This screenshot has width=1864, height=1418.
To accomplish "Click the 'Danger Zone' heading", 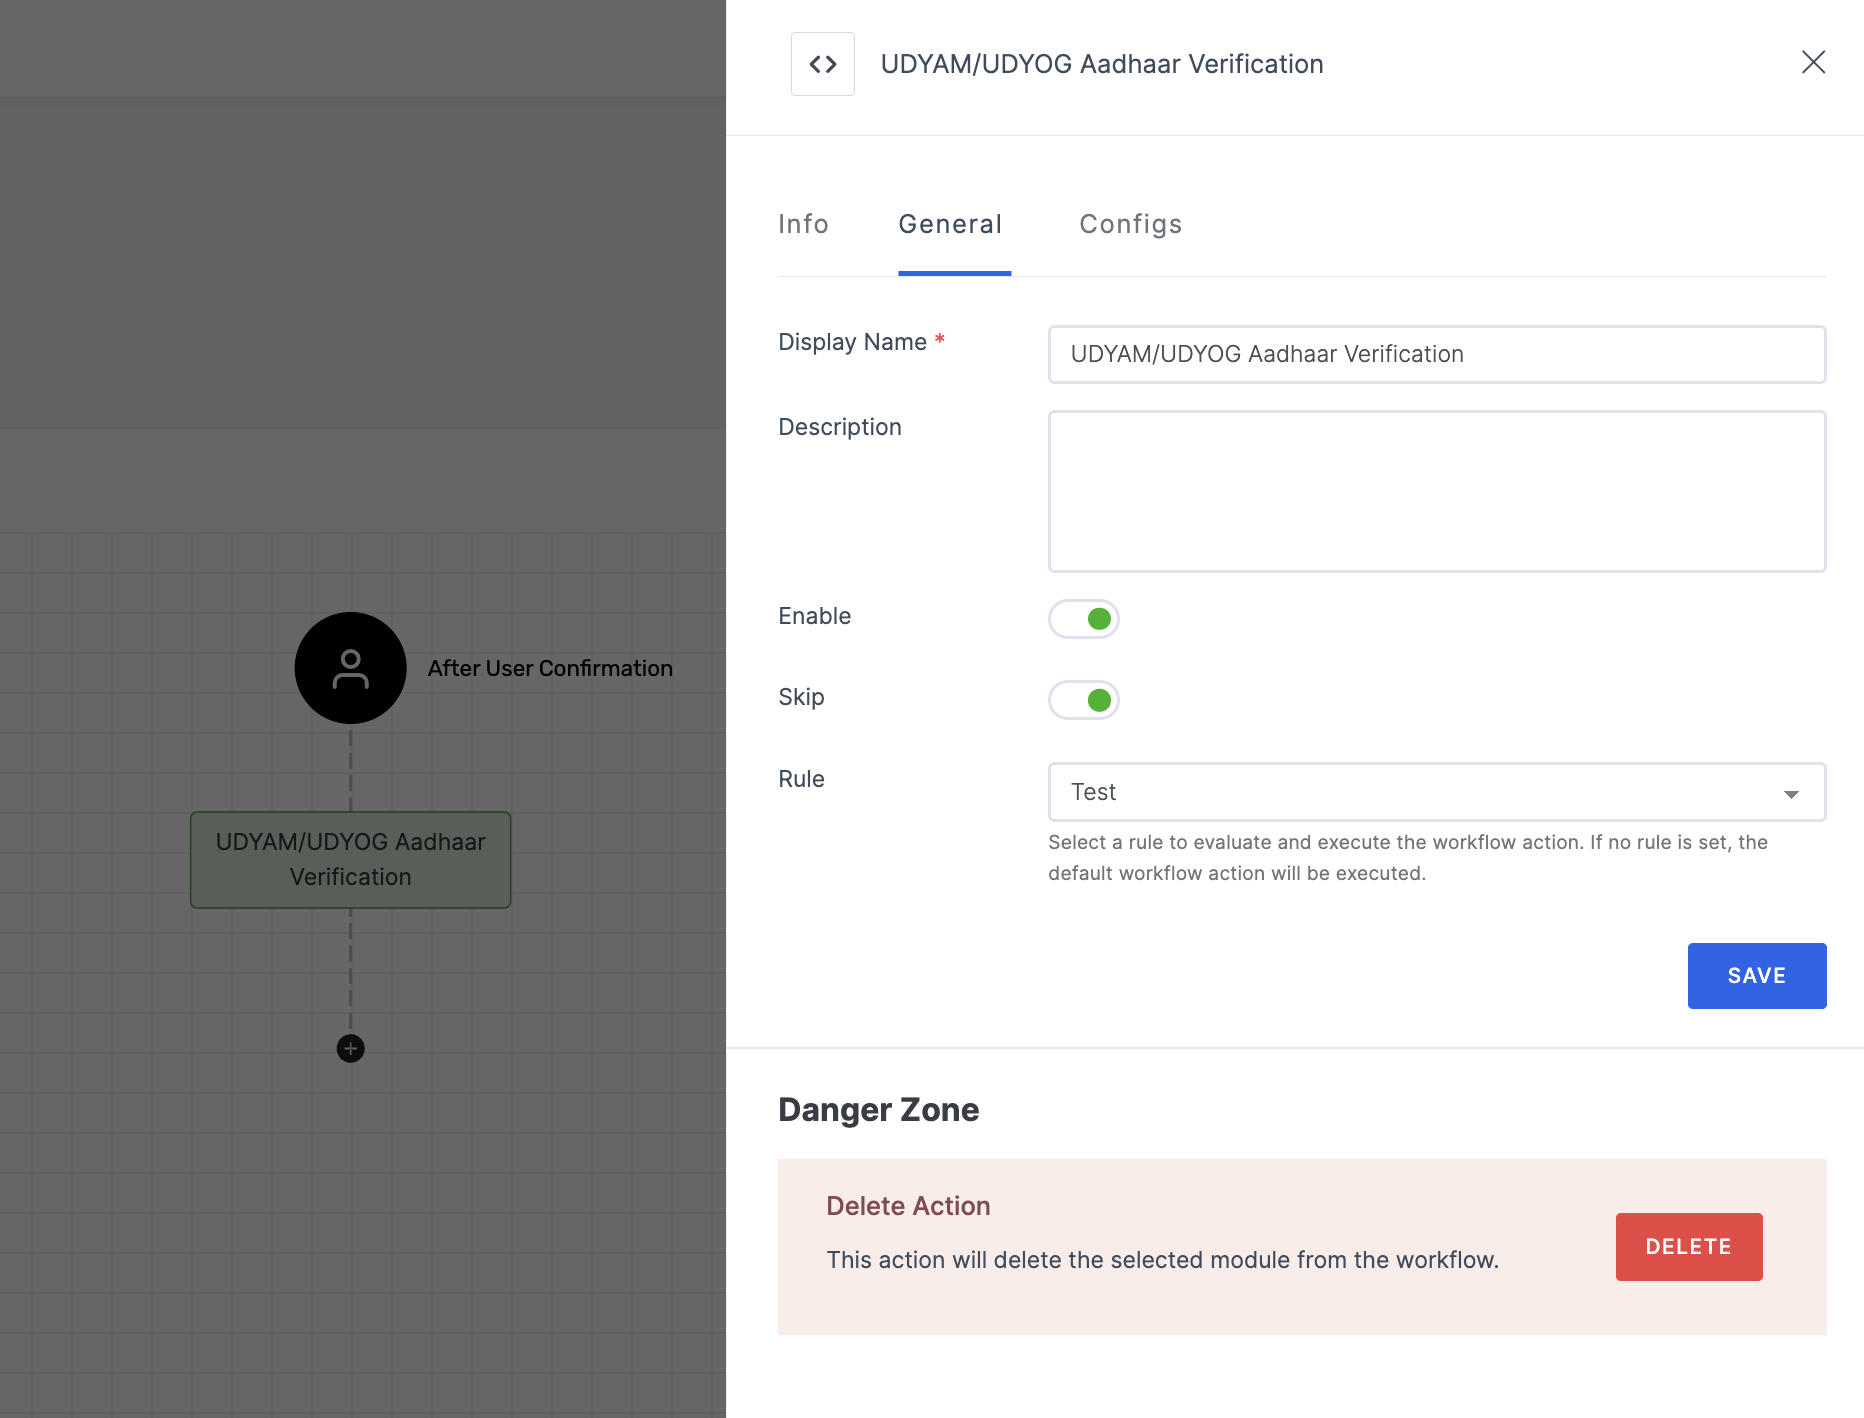I will click(878, 1110).
